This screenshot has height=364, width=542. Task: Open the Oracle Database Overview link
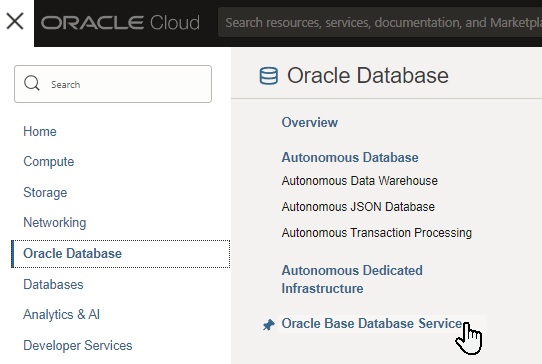tap(310, 122)
